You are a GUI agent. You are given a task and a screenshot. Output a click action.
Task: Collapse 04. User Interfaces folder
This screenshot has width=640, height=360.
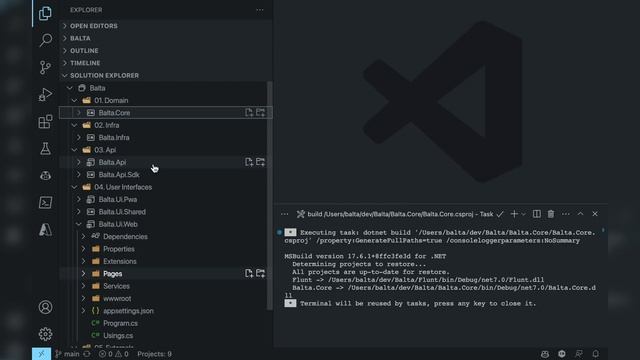click(x=74, y=187)
